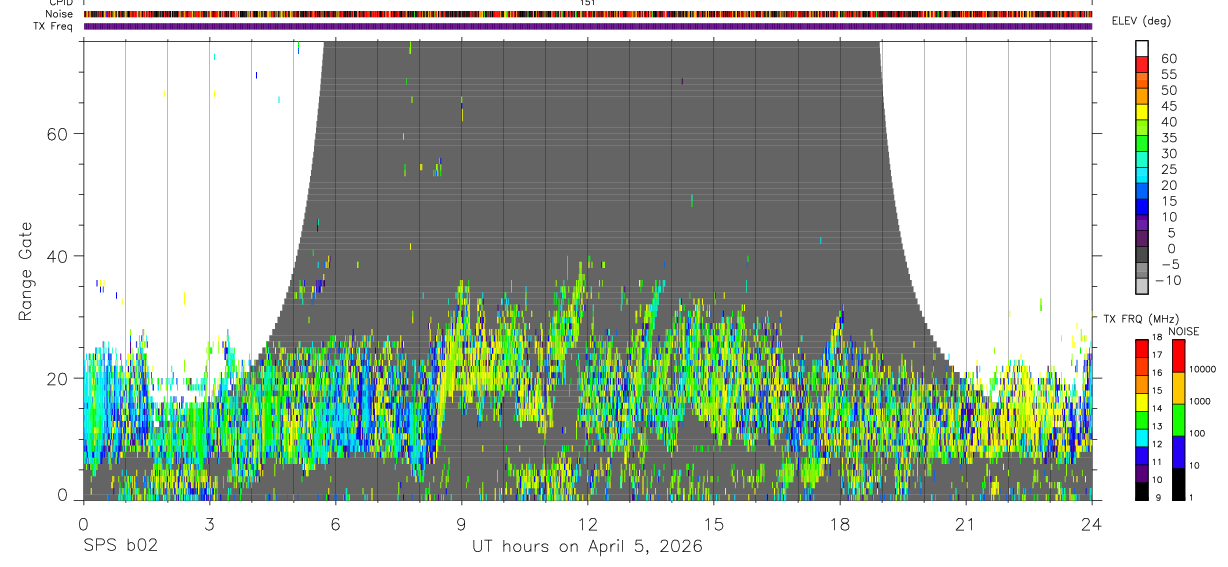Click the 'UT hours on April 5, 2026' label
1228x567 pixels.
[x=587, y=547]
